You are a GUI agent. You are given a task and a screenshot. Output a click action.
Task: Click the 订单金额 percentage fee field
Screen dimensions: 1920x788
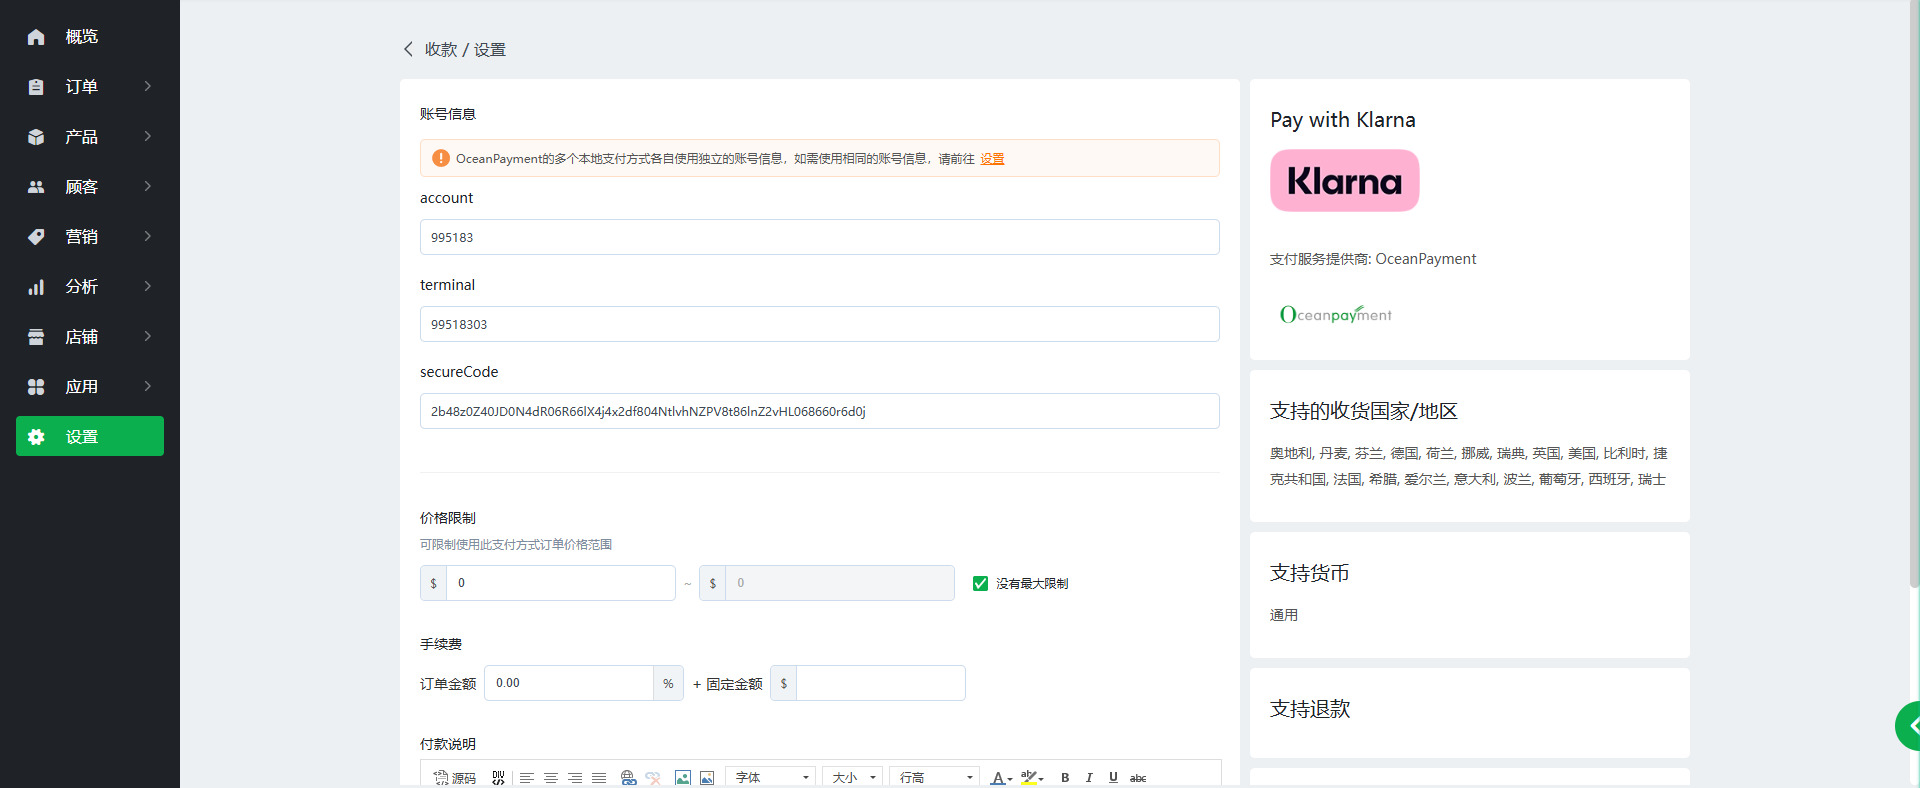click(569, 683)
